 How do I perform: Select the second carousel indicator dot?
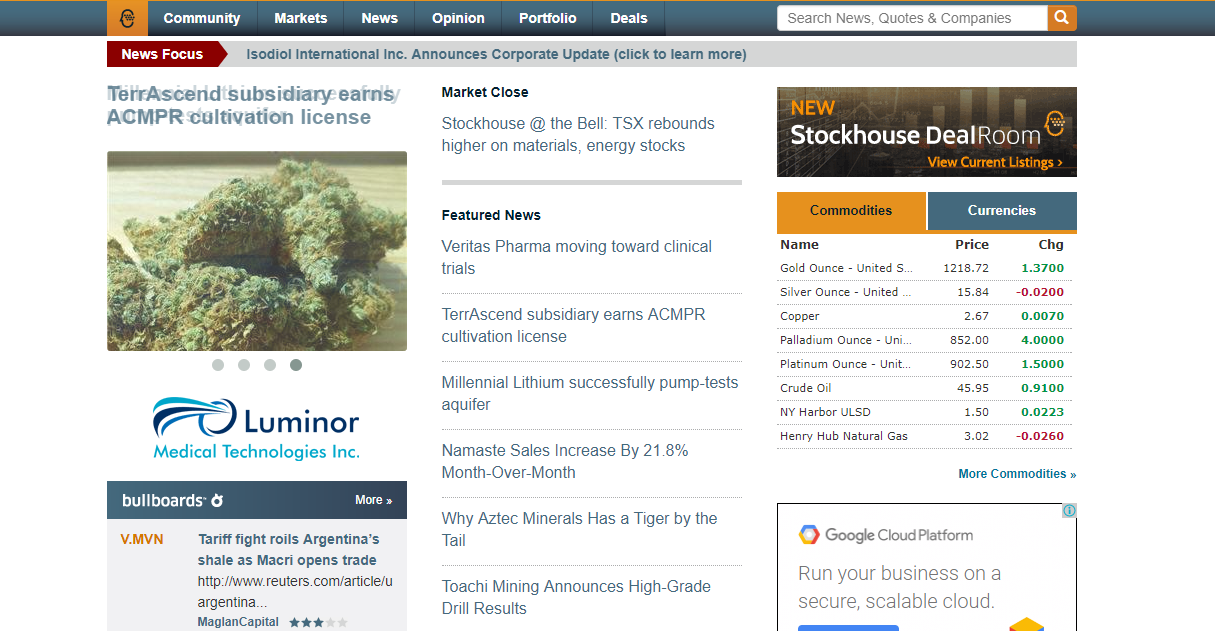click(243, 365)
